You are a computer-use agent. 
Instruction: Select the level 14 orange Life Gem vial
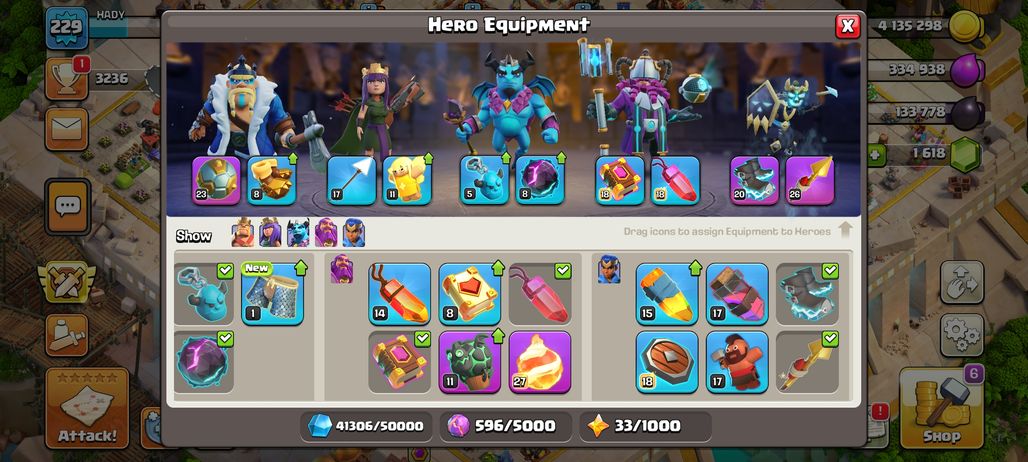(399, 294)
